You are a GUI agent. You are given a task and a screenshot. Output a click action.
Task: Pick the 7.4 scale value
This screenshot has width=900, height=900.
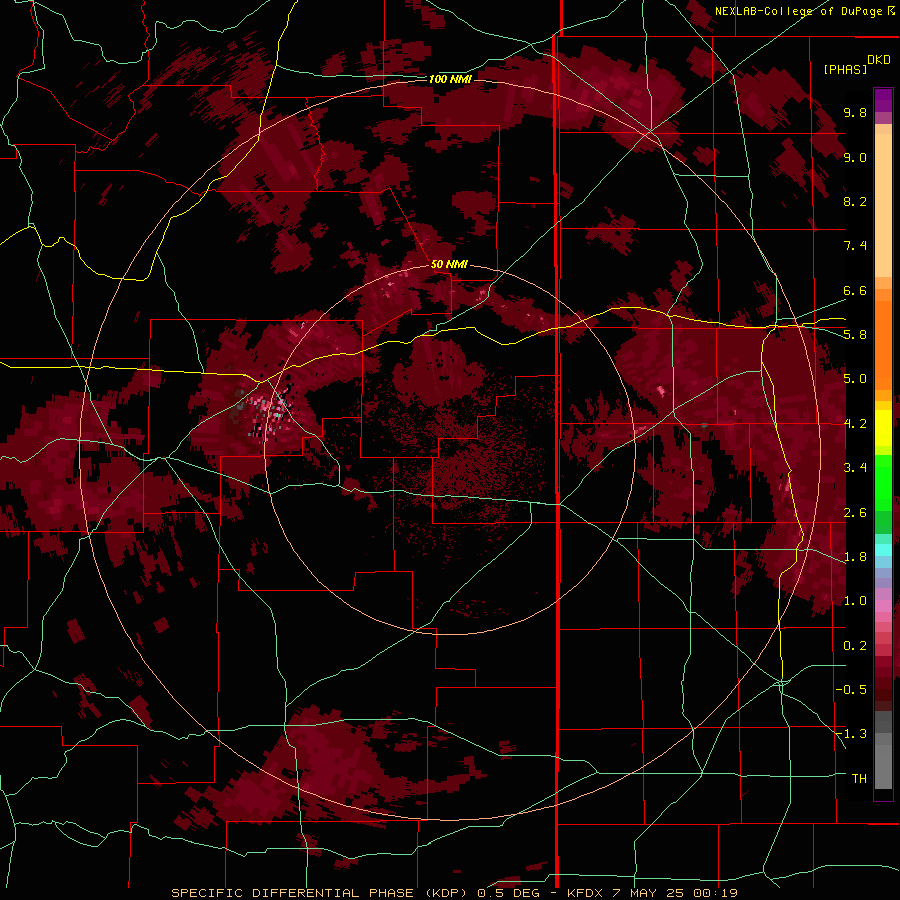855,246
